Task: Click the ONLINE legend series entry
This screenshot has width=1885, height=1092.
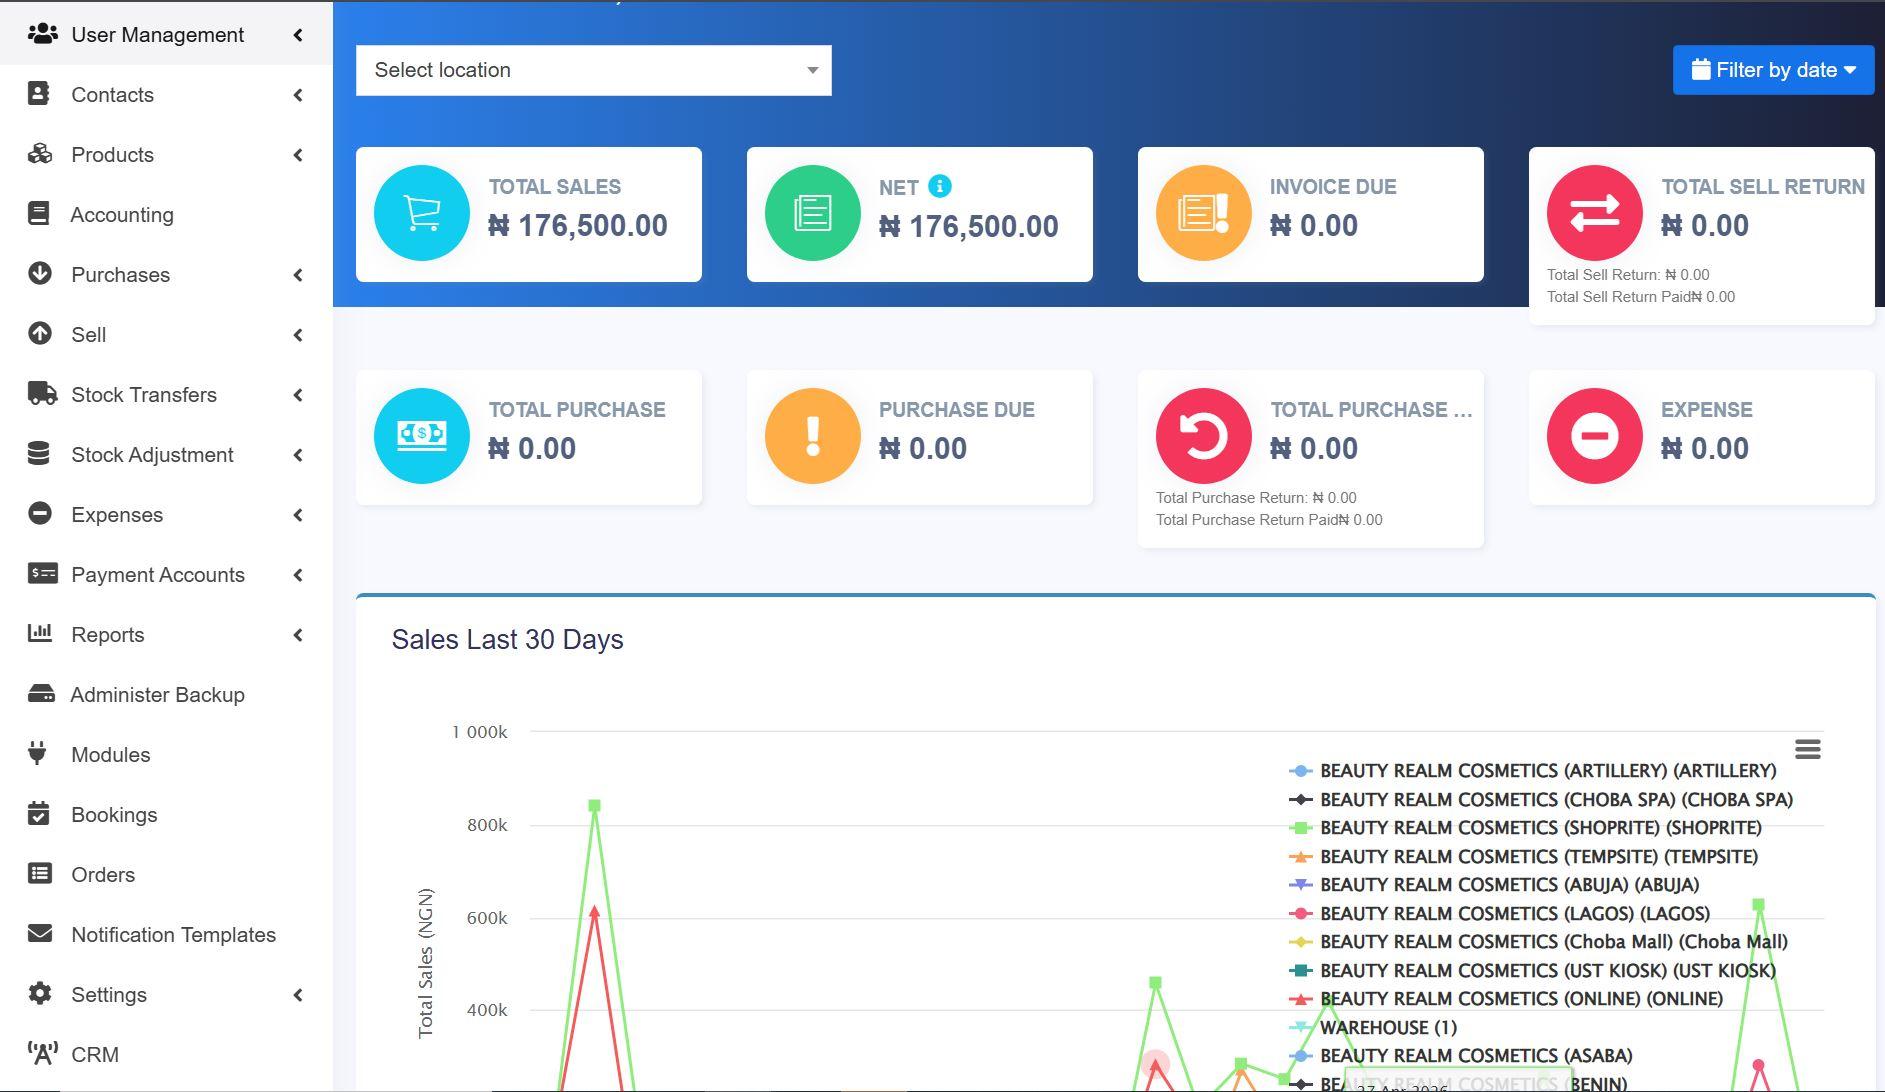Action: tap(1506, 999)
